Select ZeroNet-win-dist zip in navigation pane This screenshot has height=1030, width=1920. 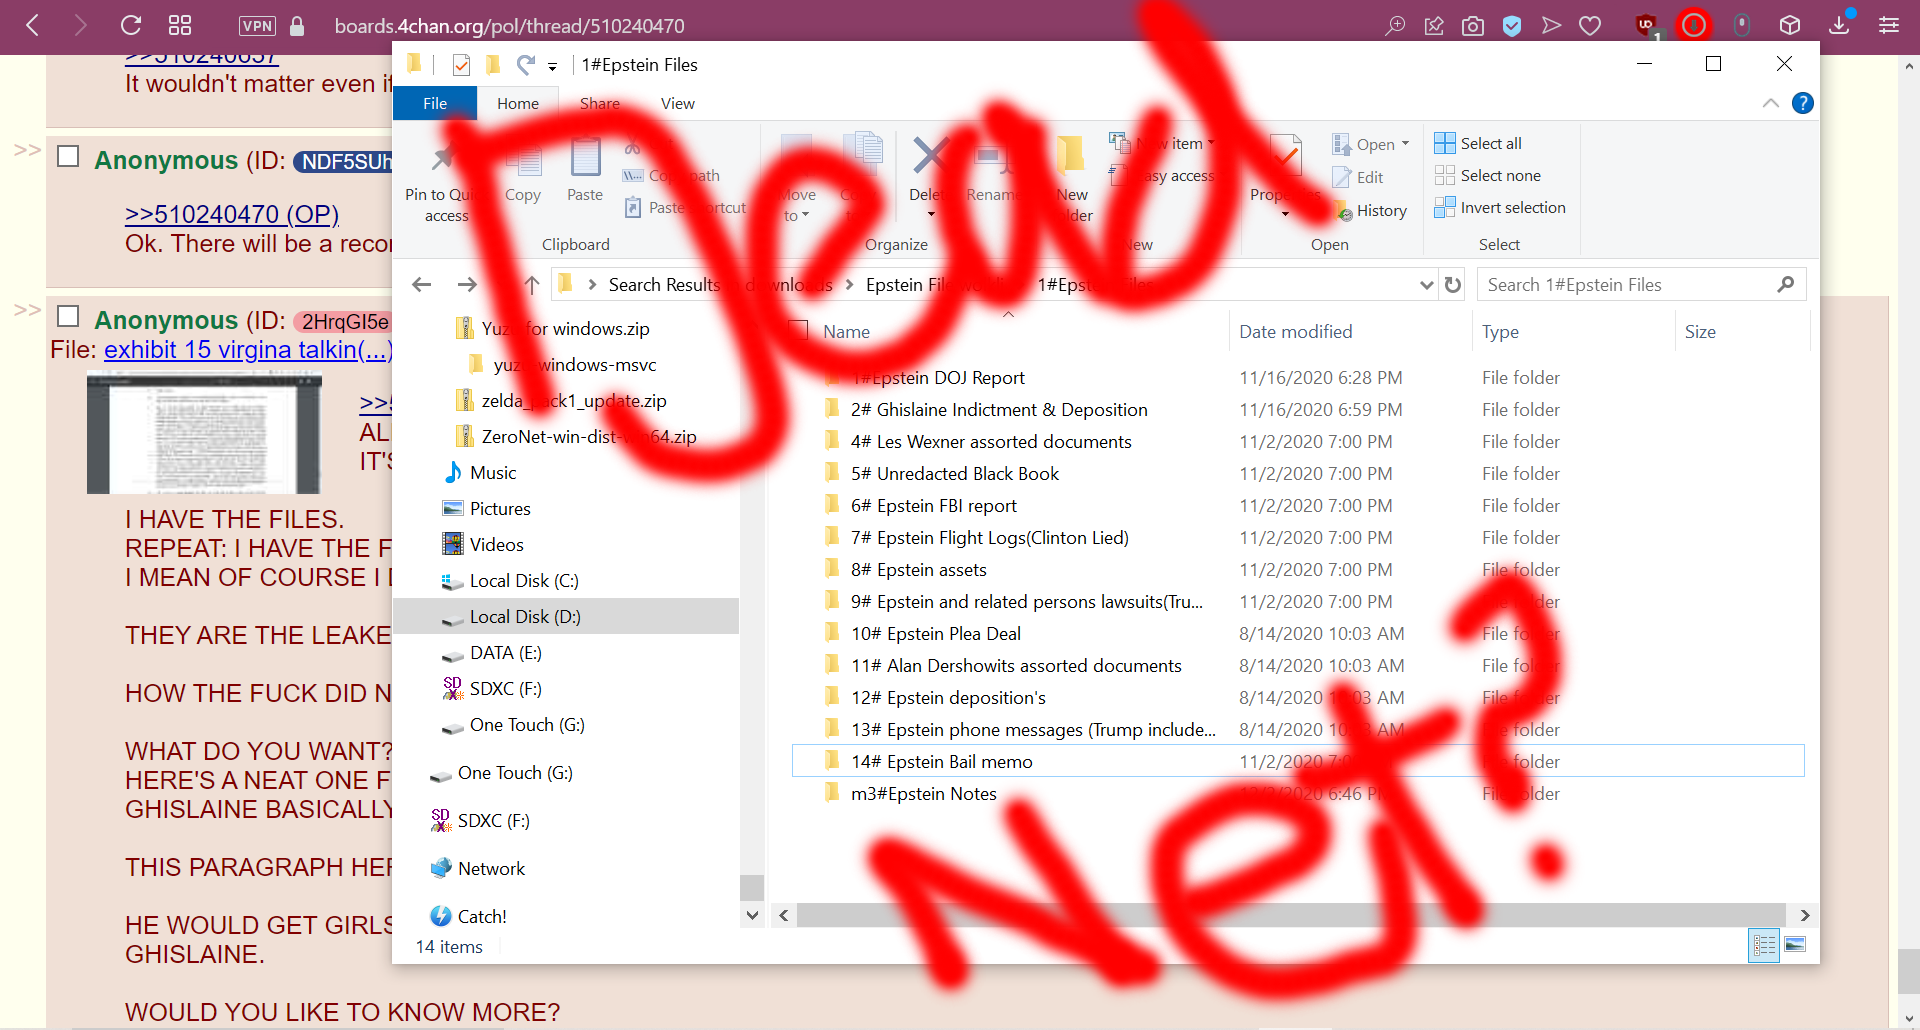[x=589, y=437]
